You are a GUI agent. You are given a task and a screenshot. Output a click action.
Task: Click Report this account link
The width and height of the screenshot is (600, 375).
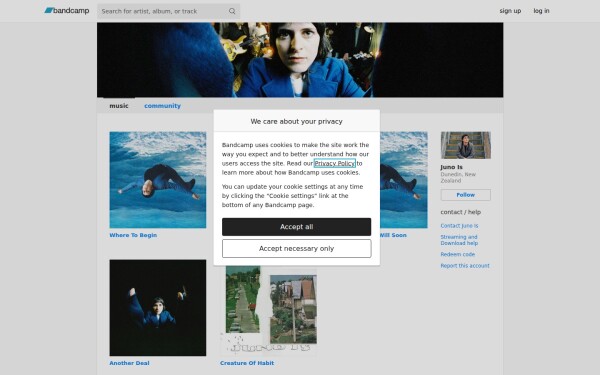[x=465, y=266]
